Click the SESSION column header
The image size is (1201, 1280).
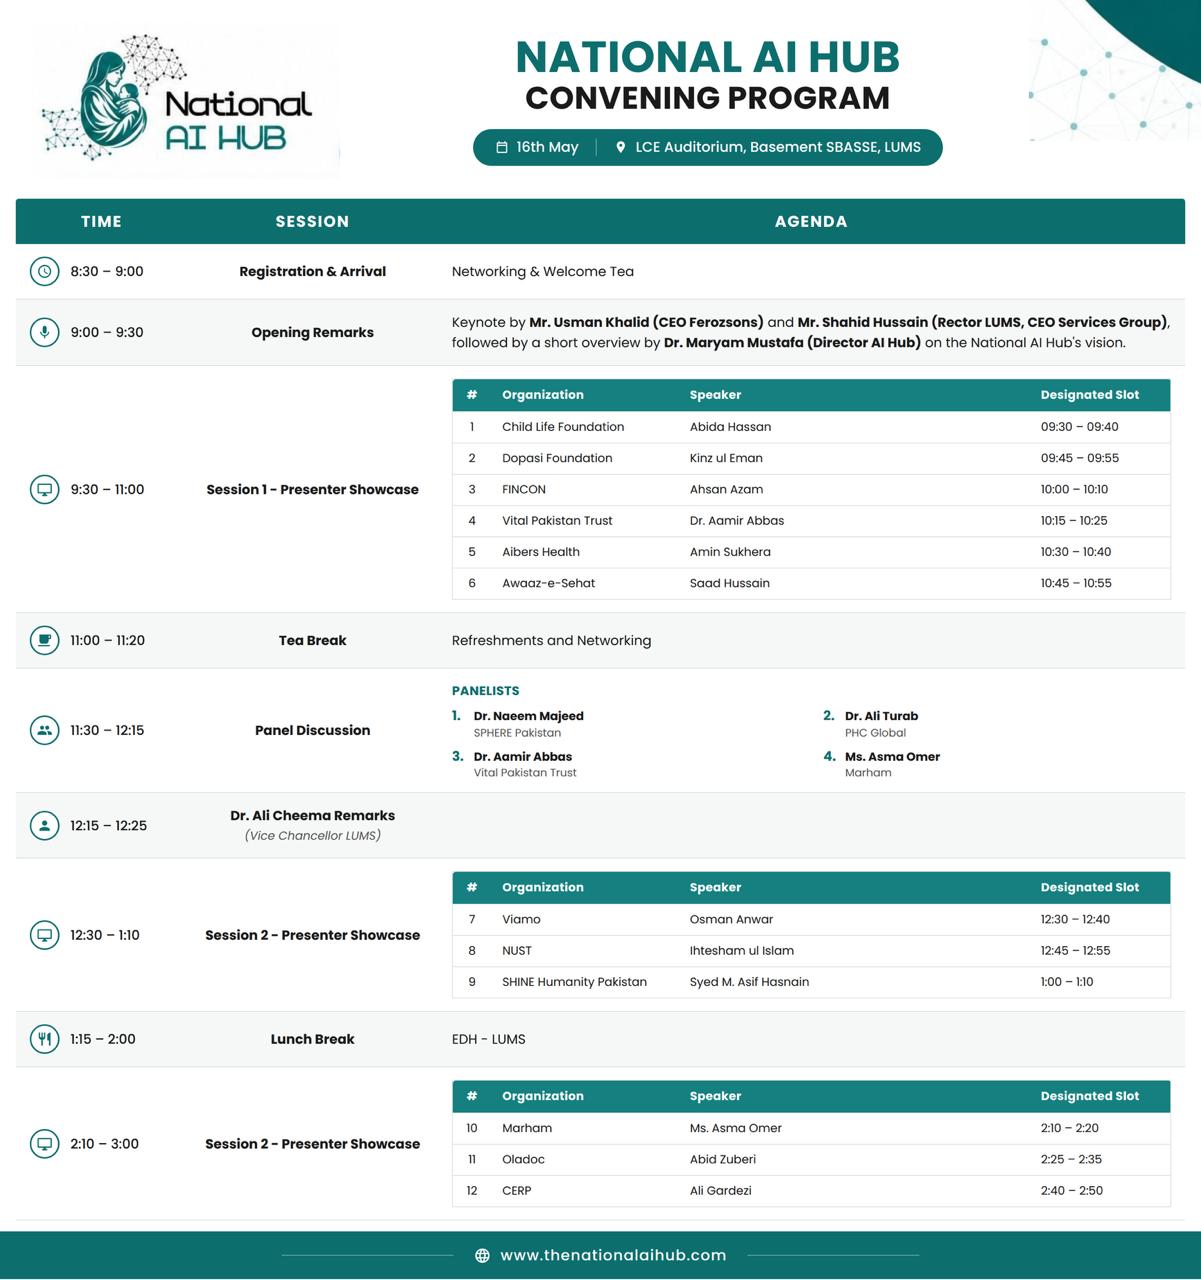pyautogui.click(x=313, y=221)
